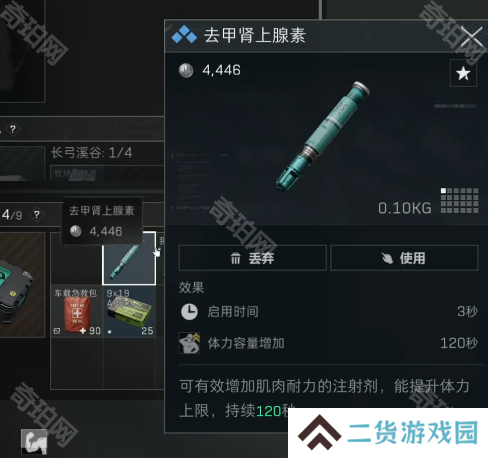Click the large injector preview image
The image size is (488, 458).
coord(323,136)
